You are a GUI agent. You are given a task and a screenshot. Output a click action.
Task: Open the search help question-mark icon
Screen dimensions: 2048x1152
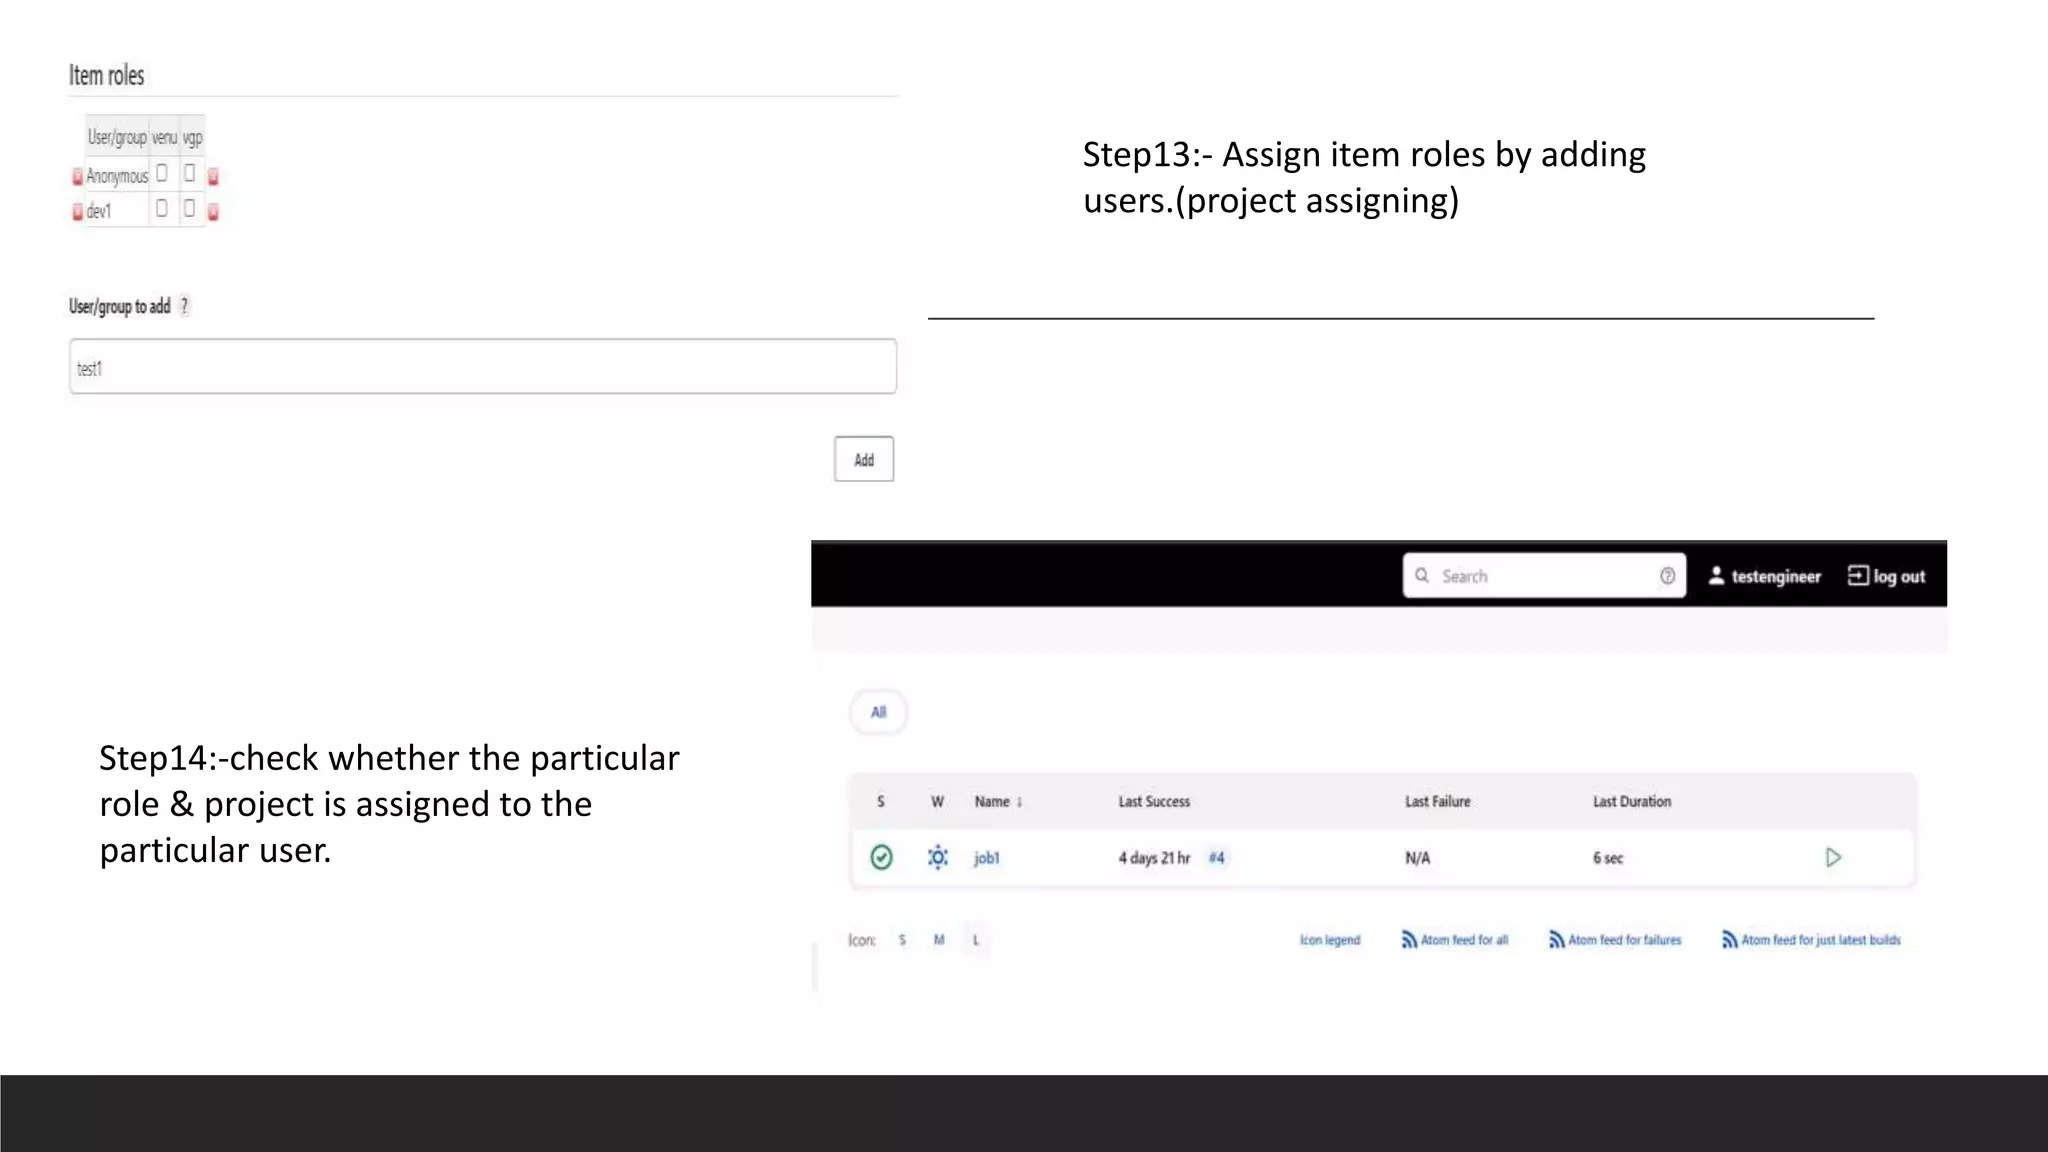(1667, 576)
